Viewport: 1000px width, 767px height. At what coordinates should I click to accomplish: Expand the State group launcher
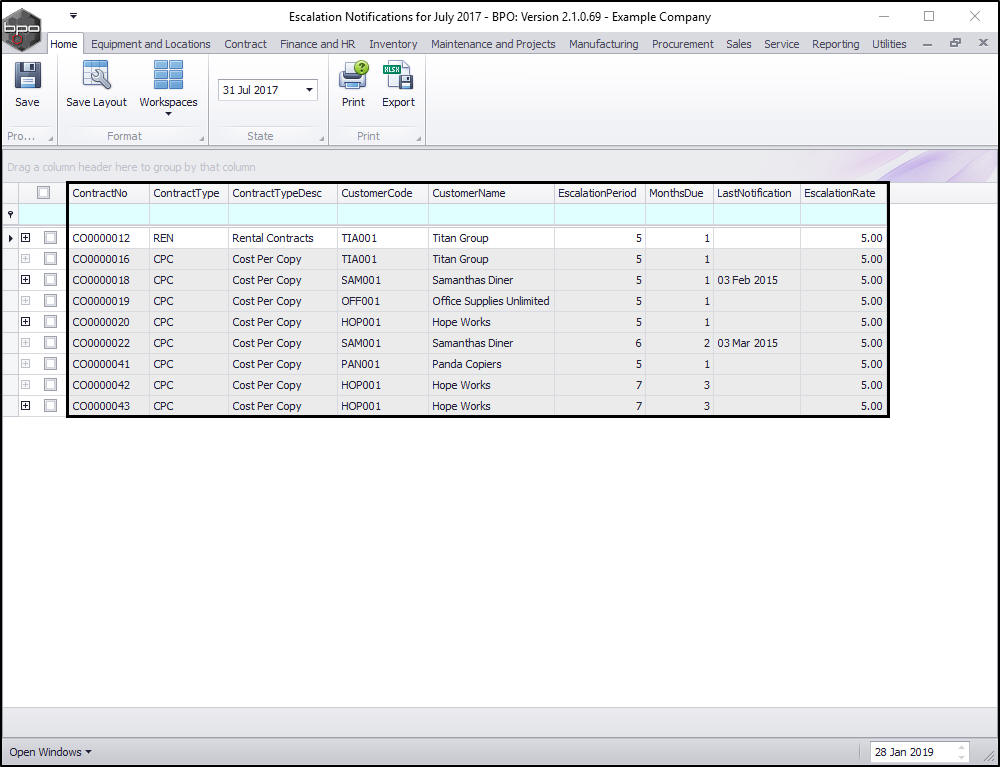point(321,138)
